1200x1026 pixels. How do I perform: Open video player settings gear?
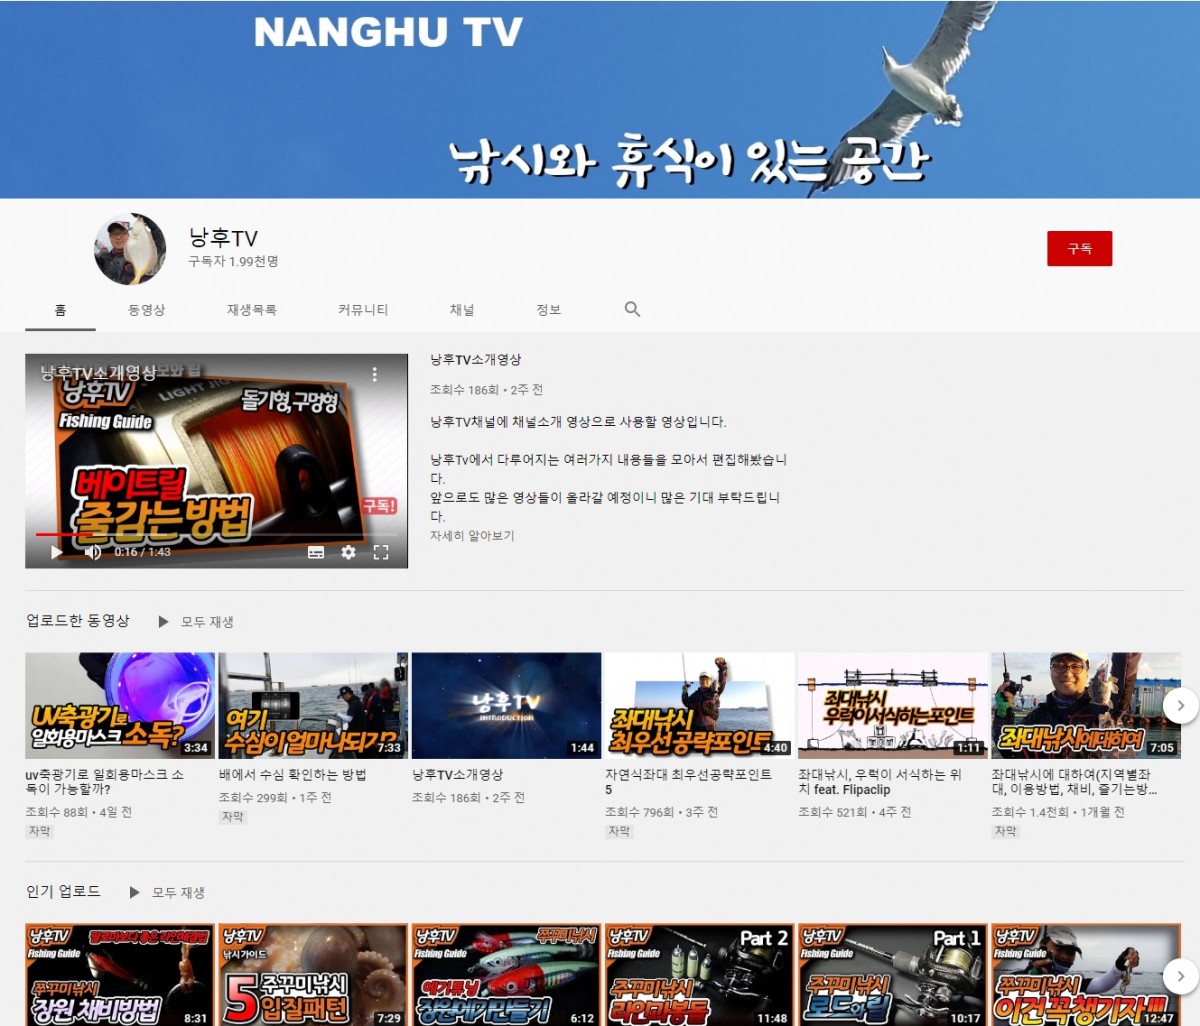click(348, 552)
